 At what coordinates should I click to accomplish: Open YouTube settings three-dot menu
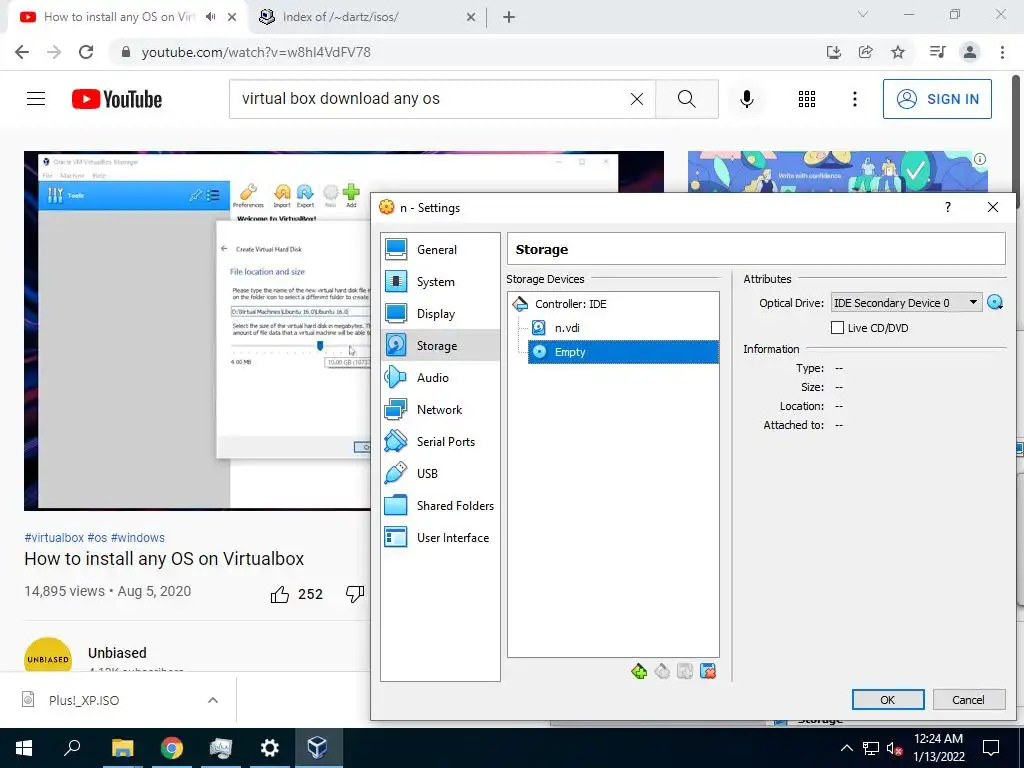click(x=854, y=99)
